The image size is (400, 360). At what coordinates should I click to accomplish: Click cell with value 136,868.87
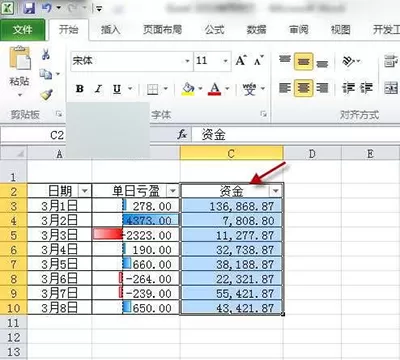(232, 206)
